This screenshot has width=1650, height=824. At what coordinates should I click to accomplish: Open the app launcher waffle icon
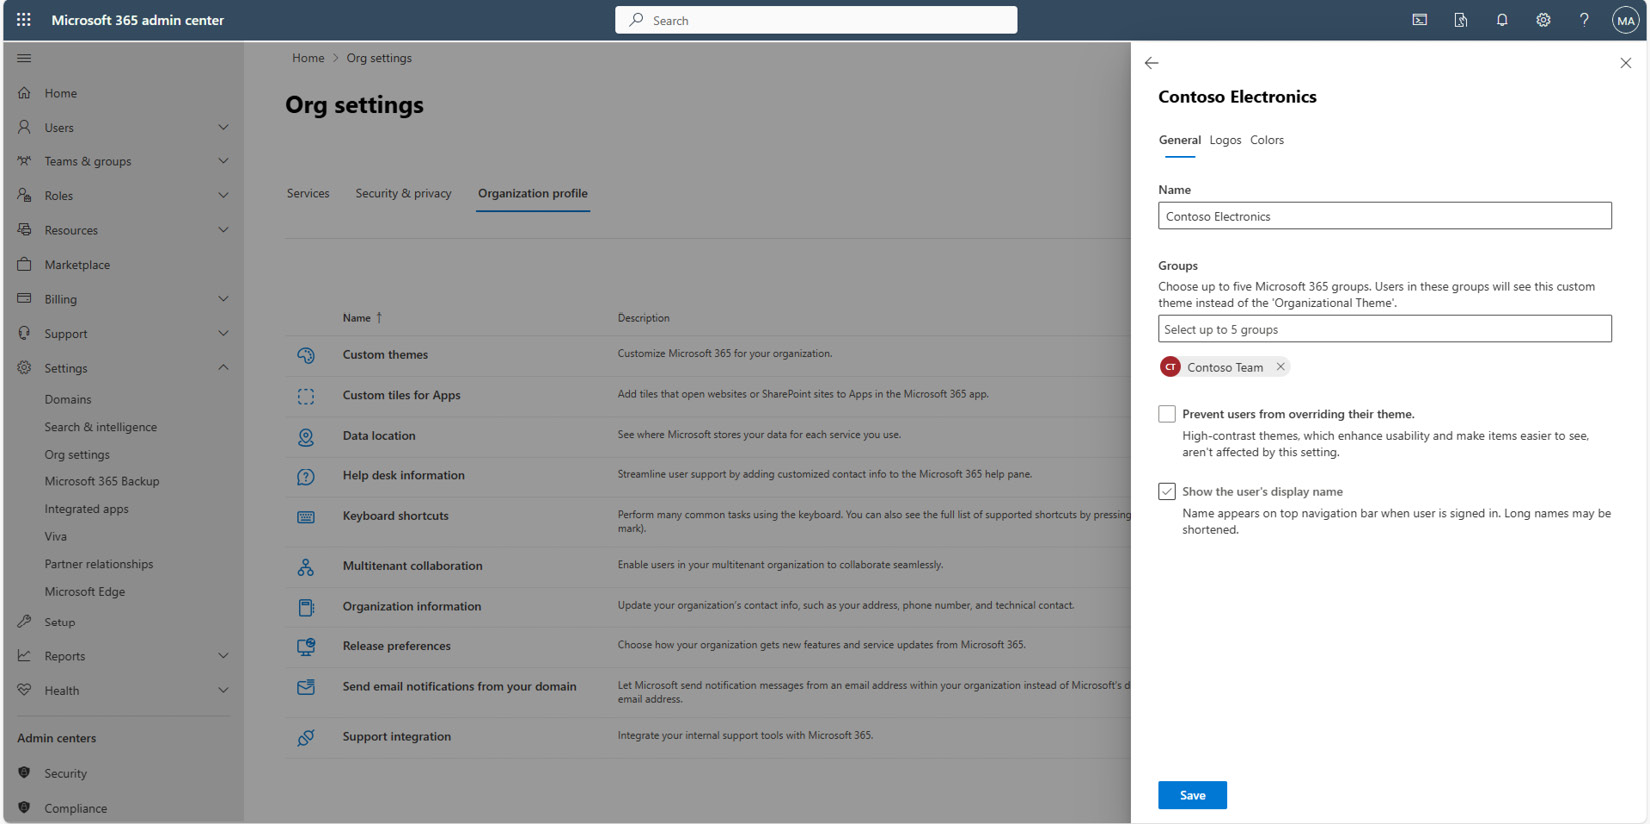pyautogui.click(x=24, y=20)
